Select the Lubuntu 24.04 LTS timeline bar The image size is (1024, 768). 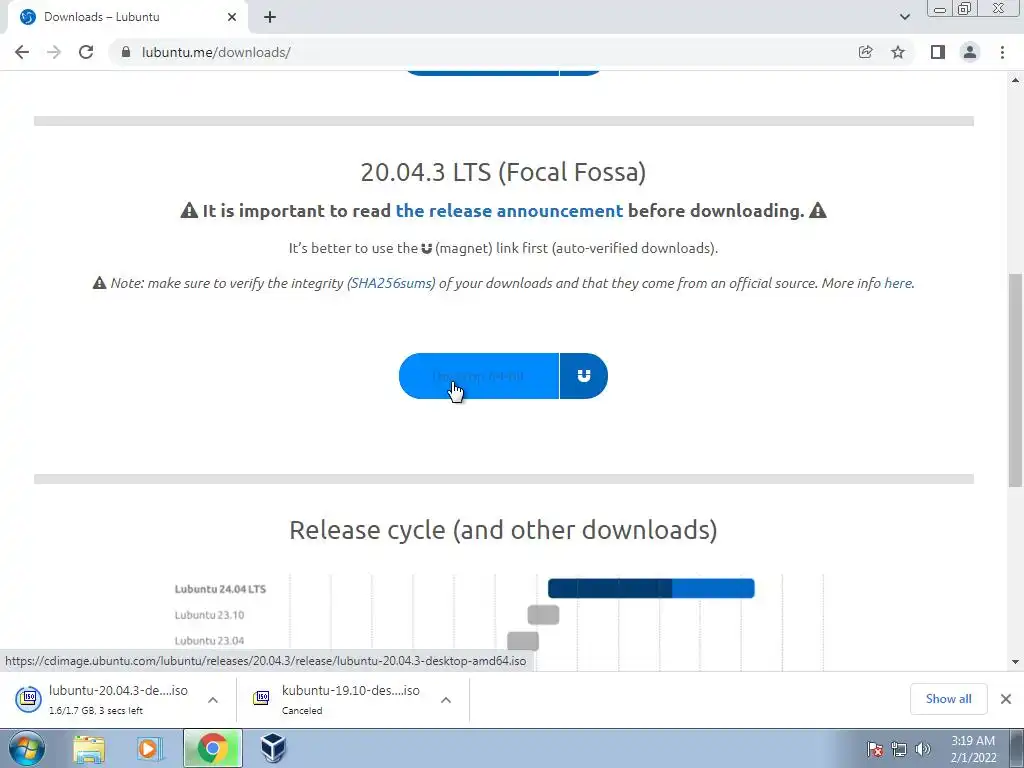(651, 588)
